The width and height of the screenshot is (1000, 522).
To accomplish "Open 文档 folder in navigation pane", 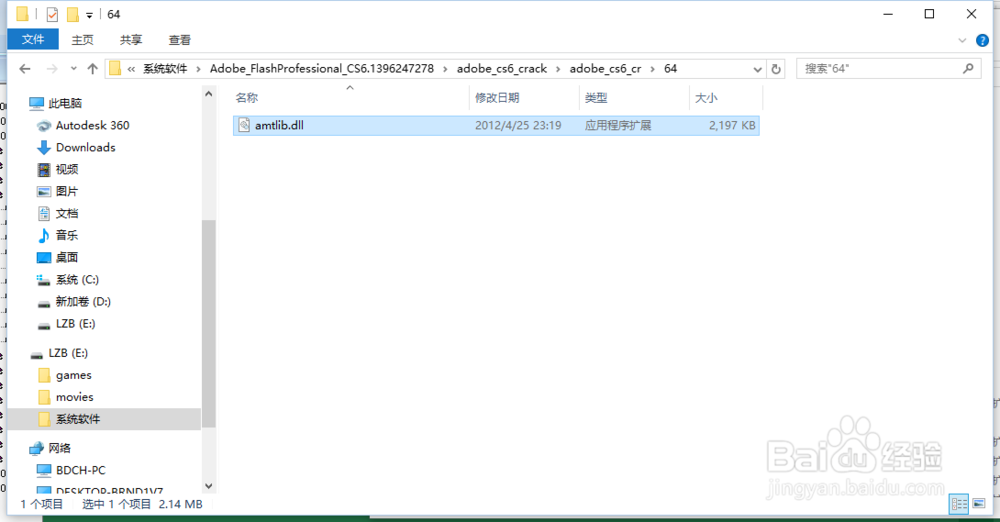I will click(x=67, y=213).
